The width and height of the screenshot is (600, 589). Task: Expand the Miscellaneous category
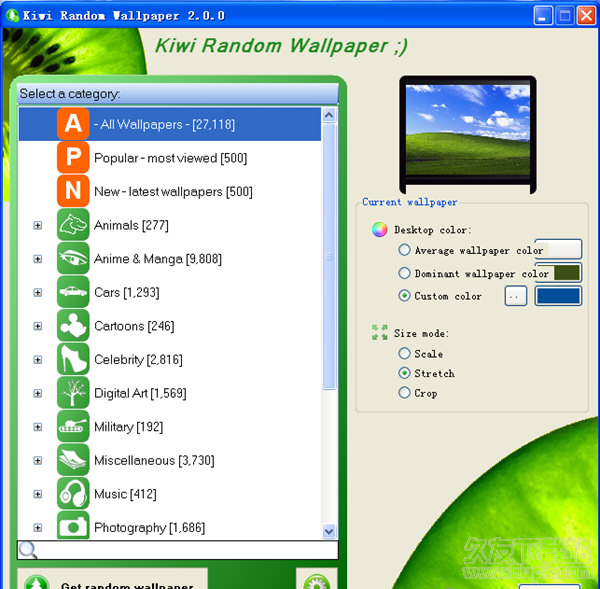point(38,460)
